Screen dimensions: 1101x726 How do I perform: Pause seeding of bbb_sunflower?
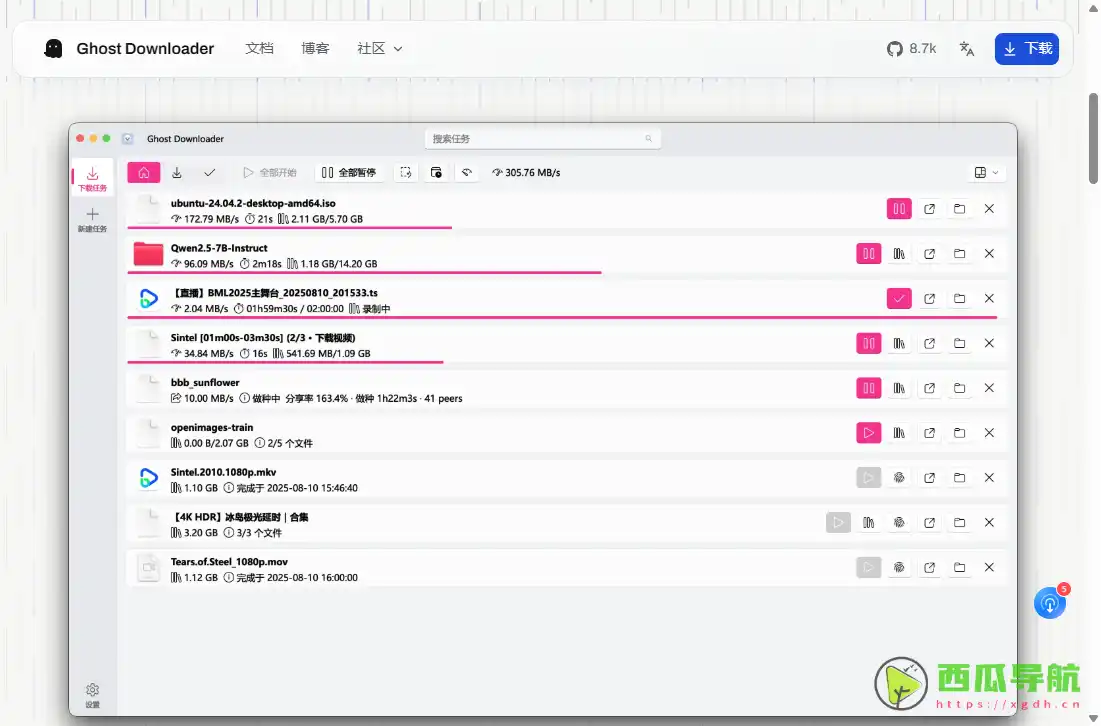[x=869, y=388]
